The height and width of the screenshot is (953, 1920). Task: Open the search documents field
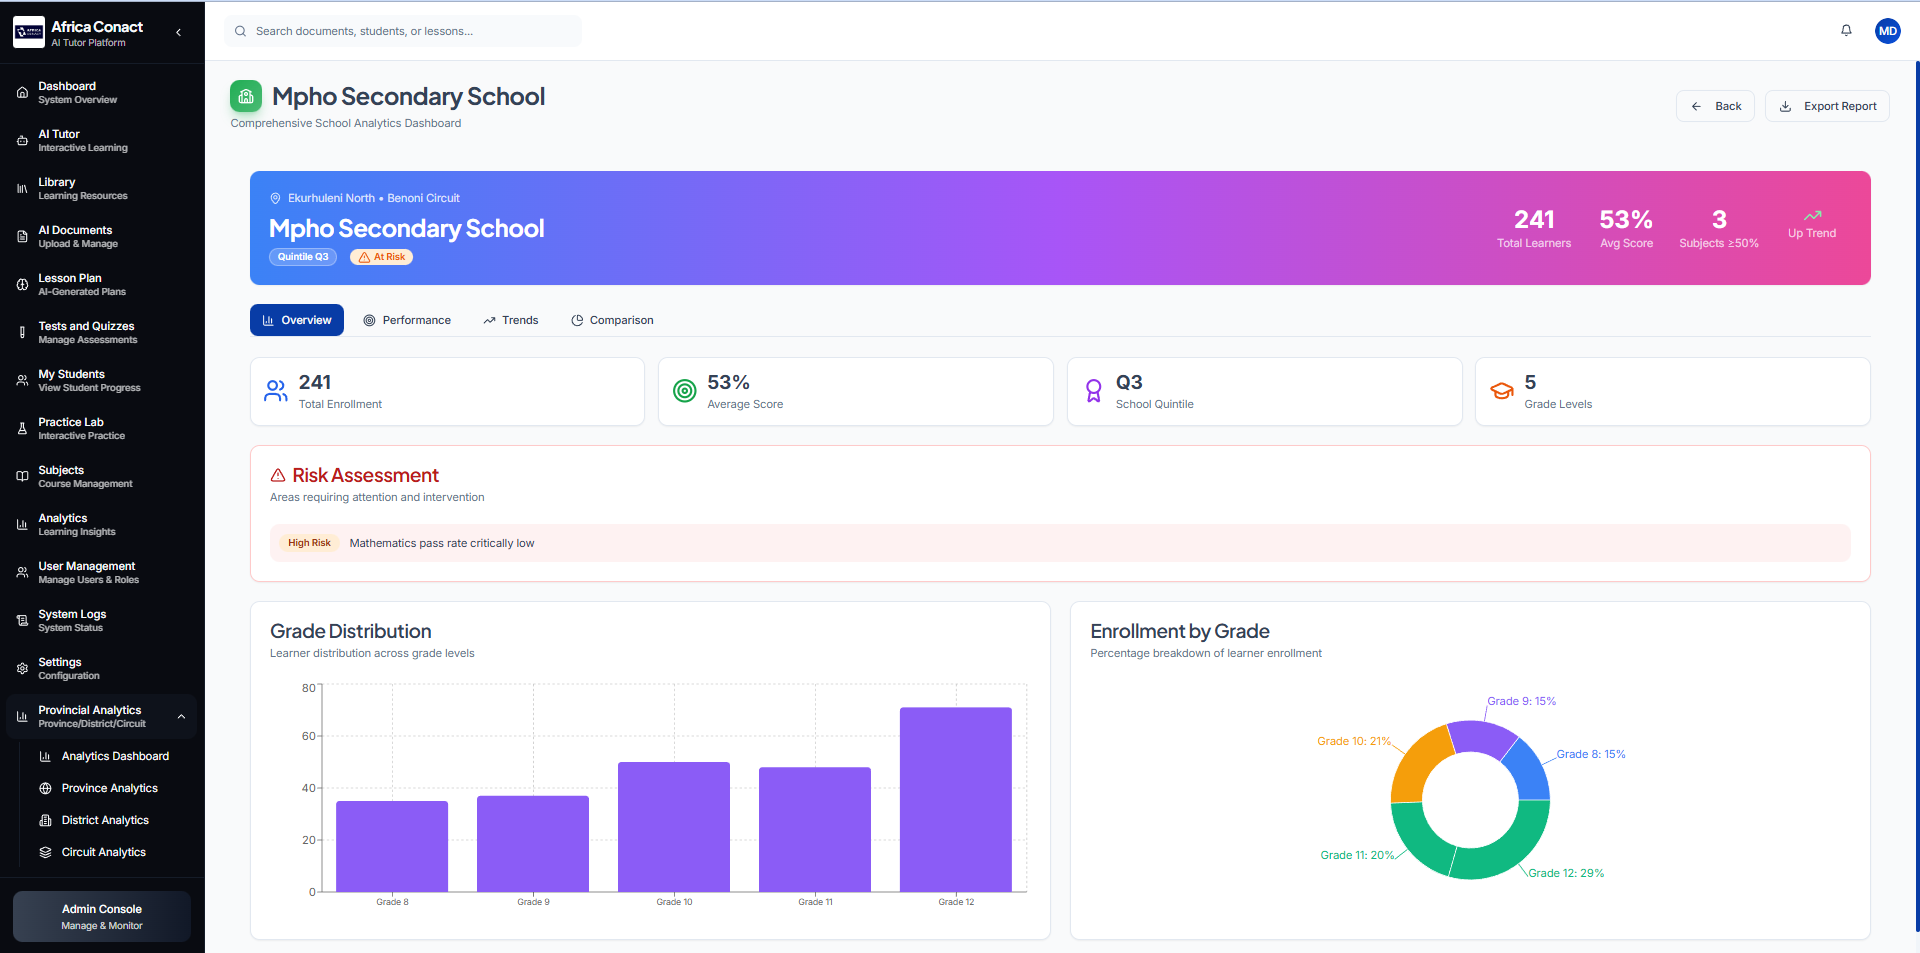coord(400,31)
